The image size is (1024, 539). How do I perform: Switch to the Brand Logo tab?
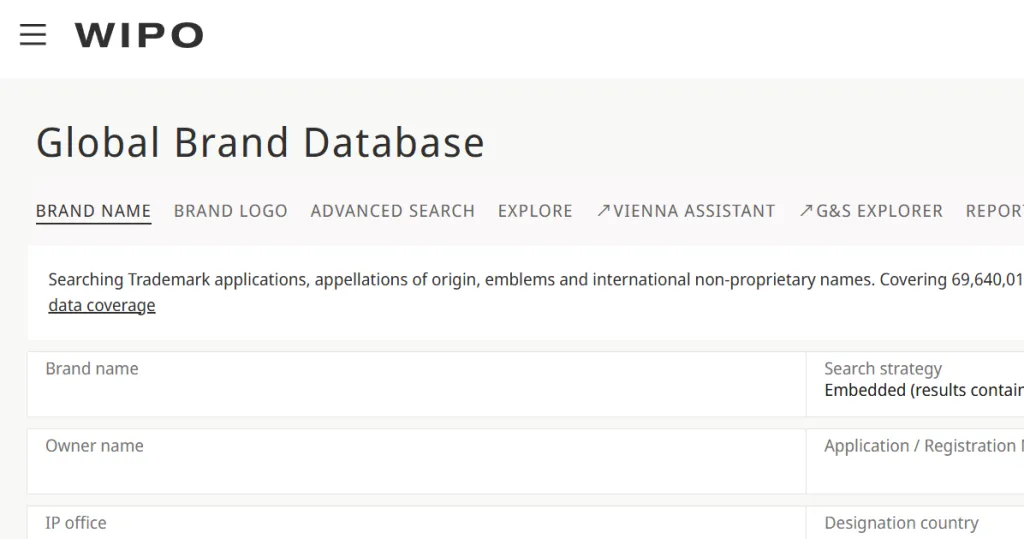click(230, 211)
